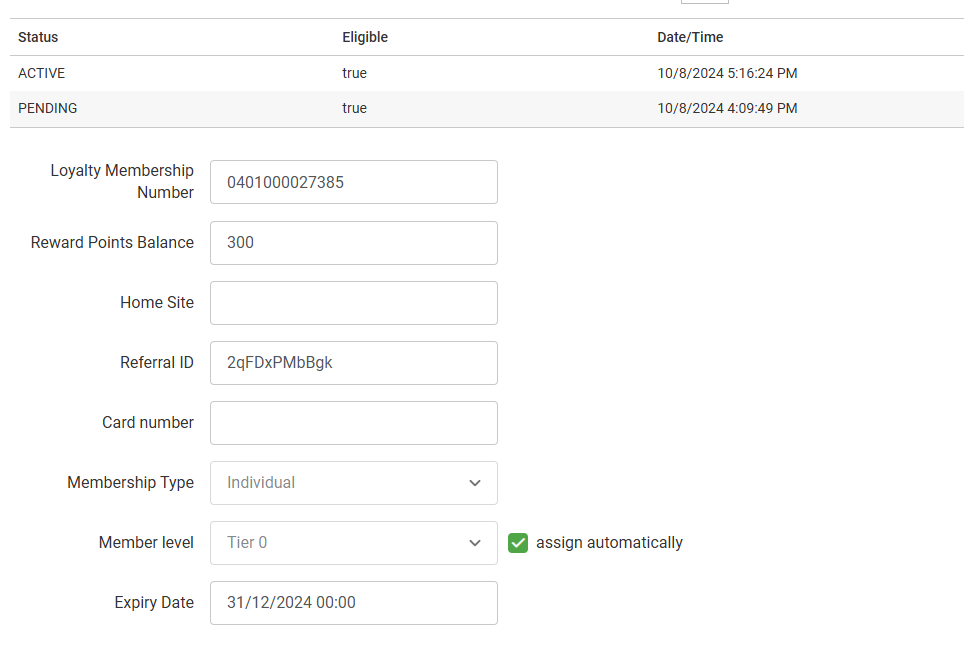The height and width of the screenshot is (648, 976).
Task: Click the chevron arrow in Member level
Action: [475, 543]
